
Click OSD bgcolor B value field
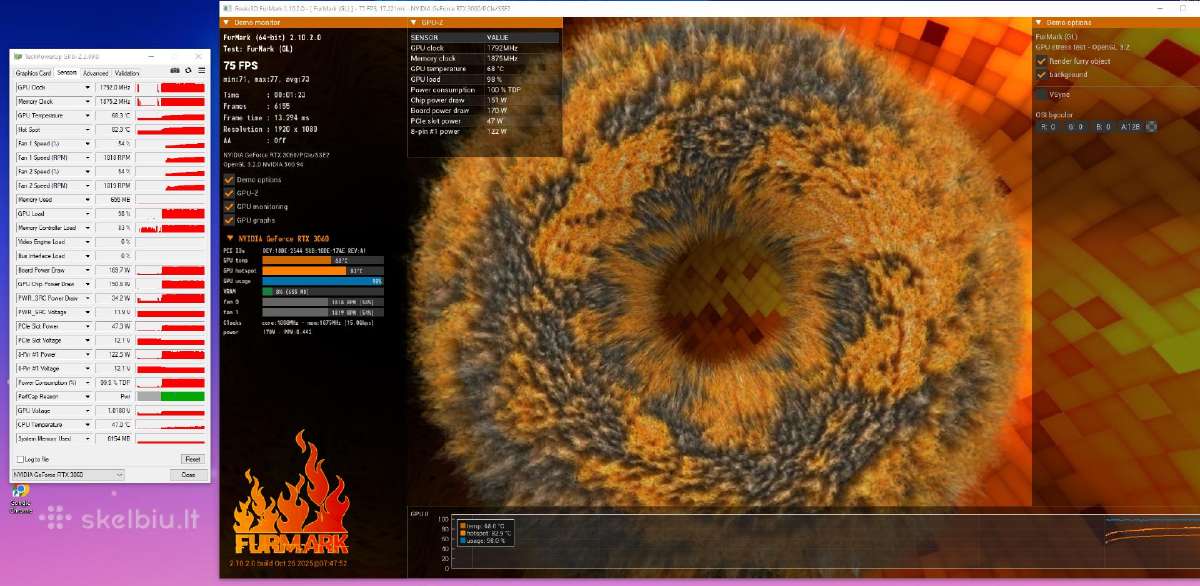pyautogui.click(x=1102, y=127)
